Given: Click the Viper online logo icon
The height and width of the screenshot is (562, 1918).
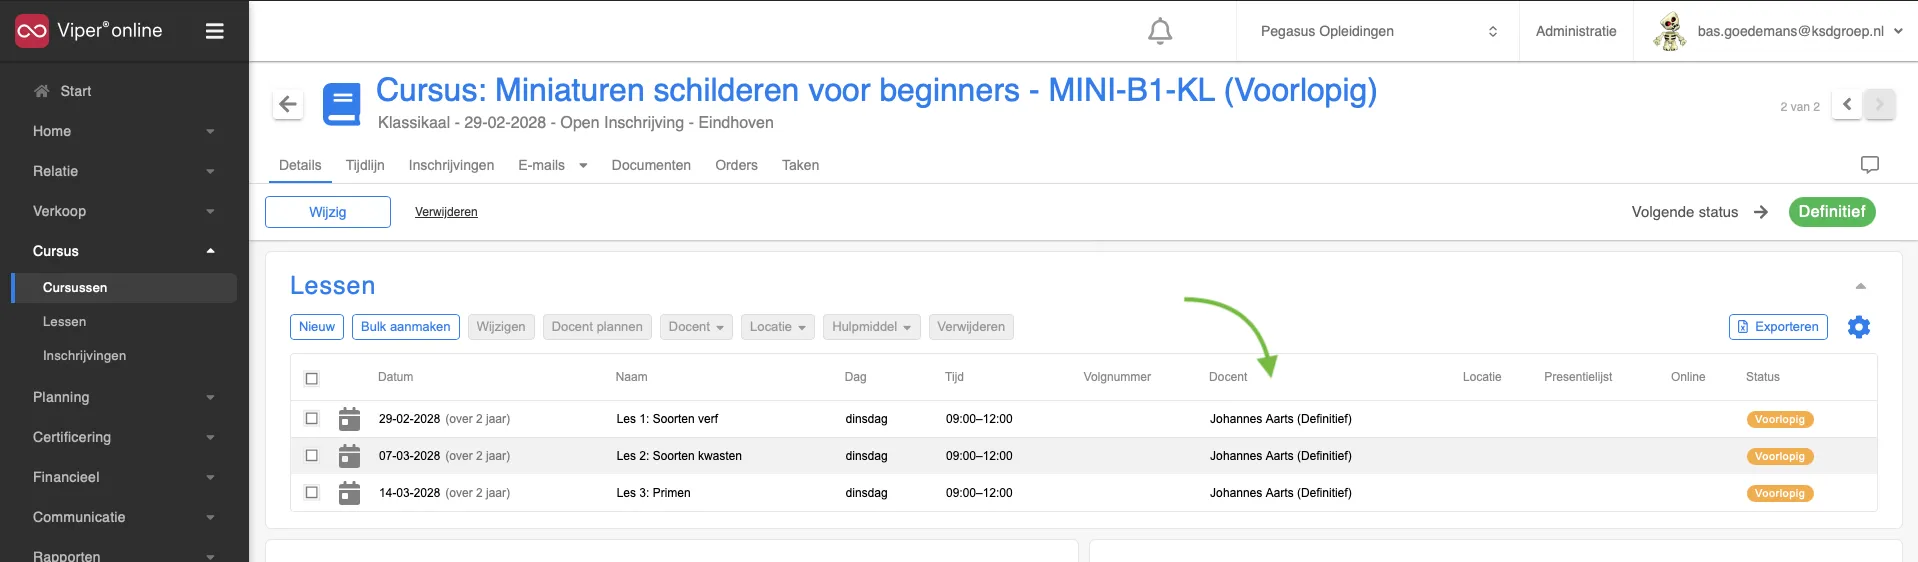Looking at the screenshot, I should pos(31,31).
